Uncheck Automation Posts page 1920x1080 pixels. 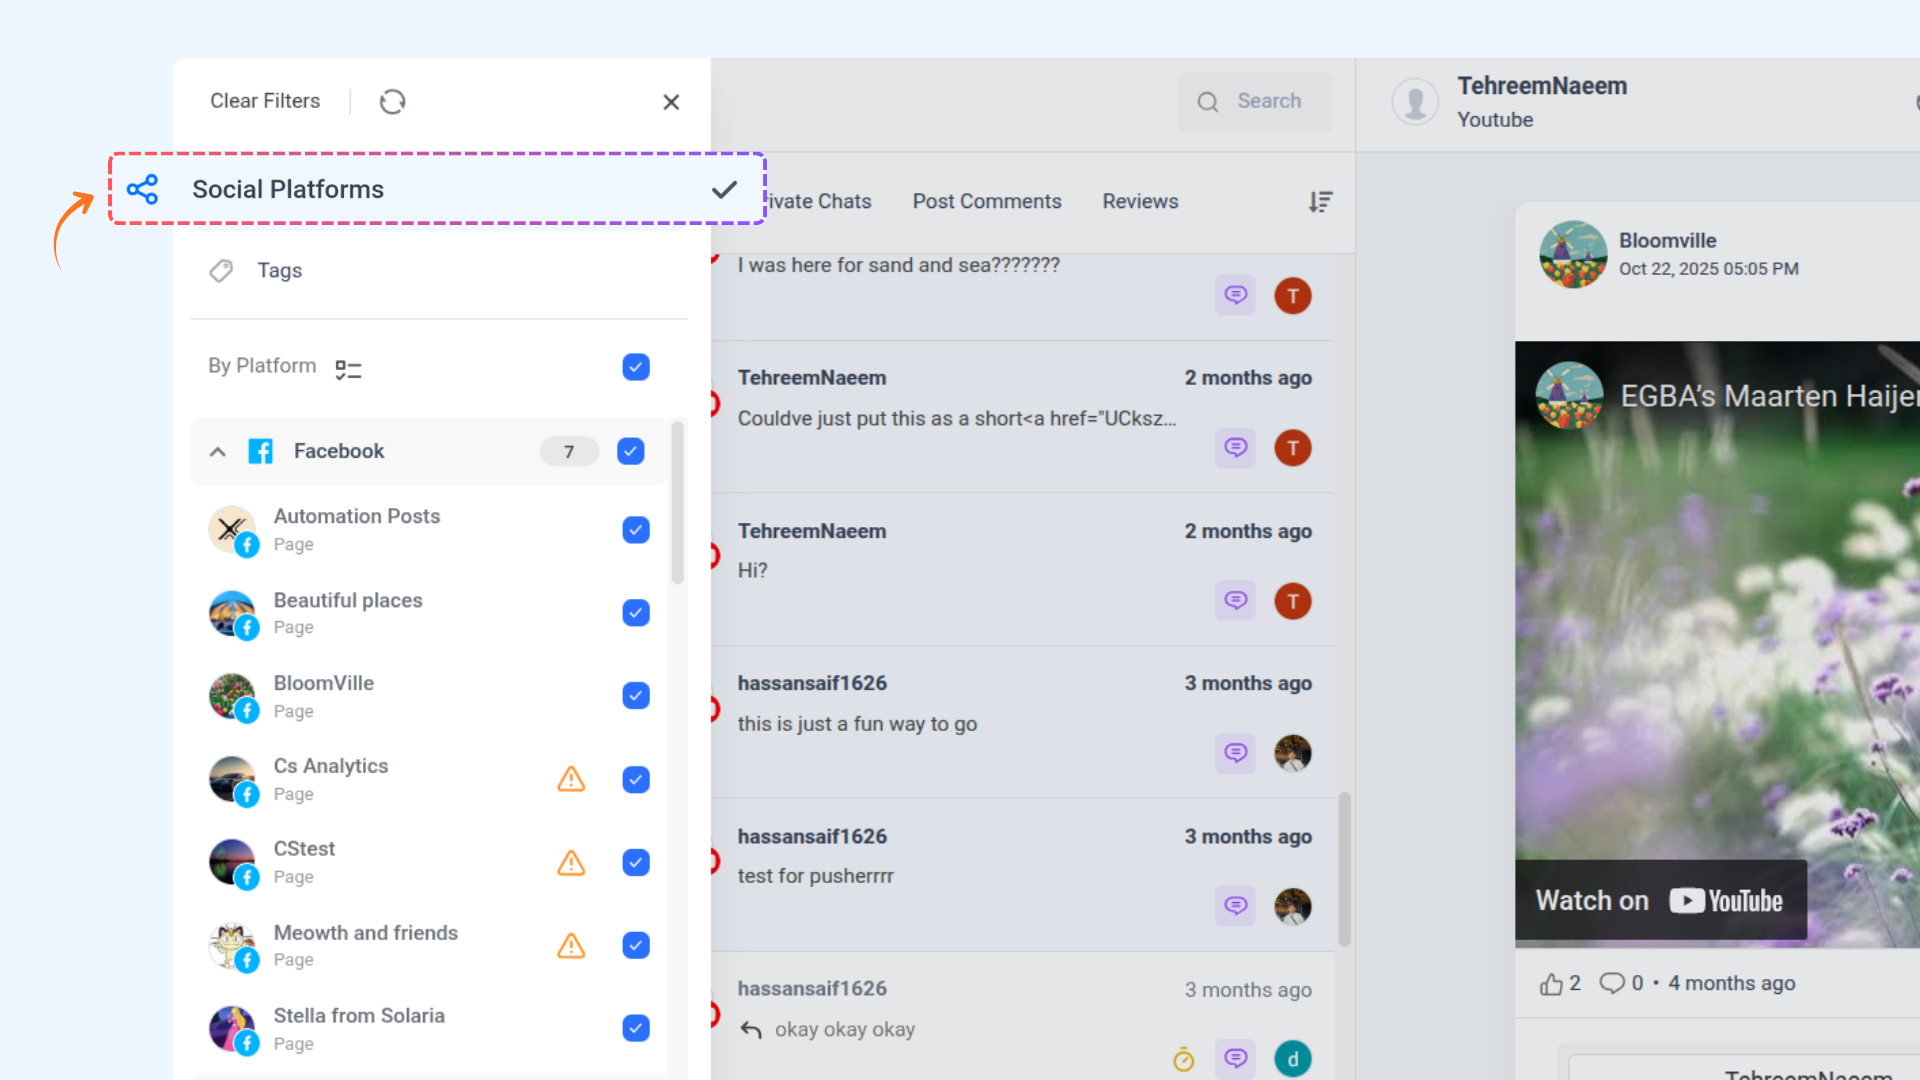point(636,529)
